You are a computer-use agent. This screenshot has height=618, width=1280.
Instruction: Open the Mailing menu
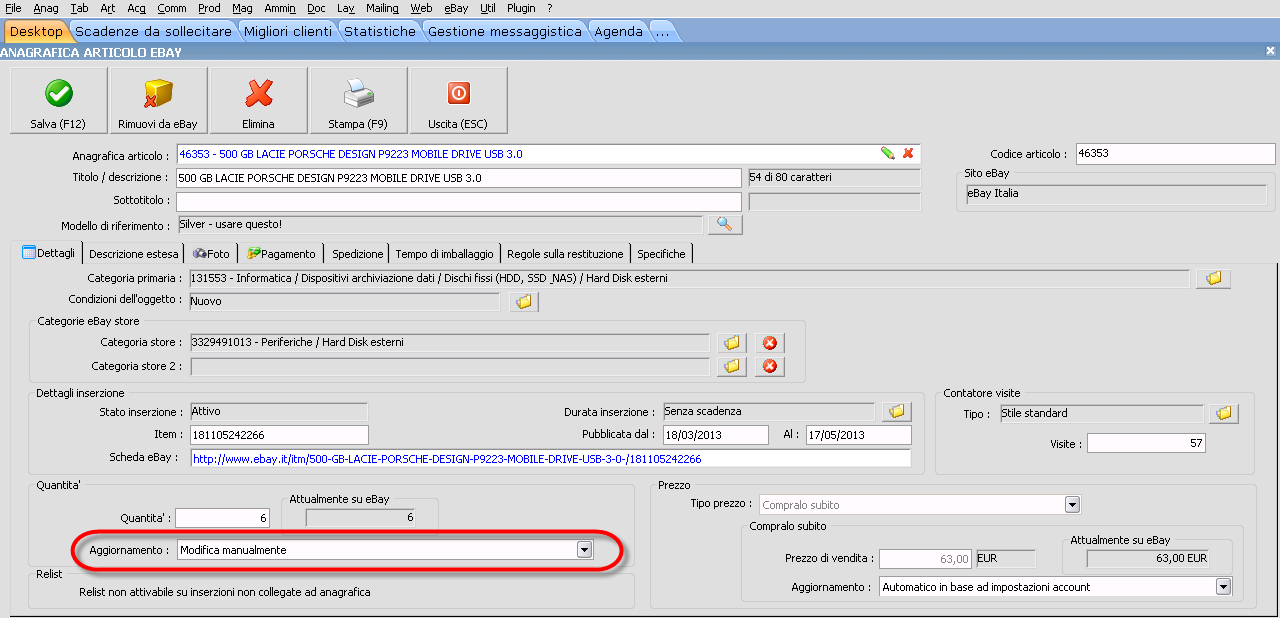point(382,8)
